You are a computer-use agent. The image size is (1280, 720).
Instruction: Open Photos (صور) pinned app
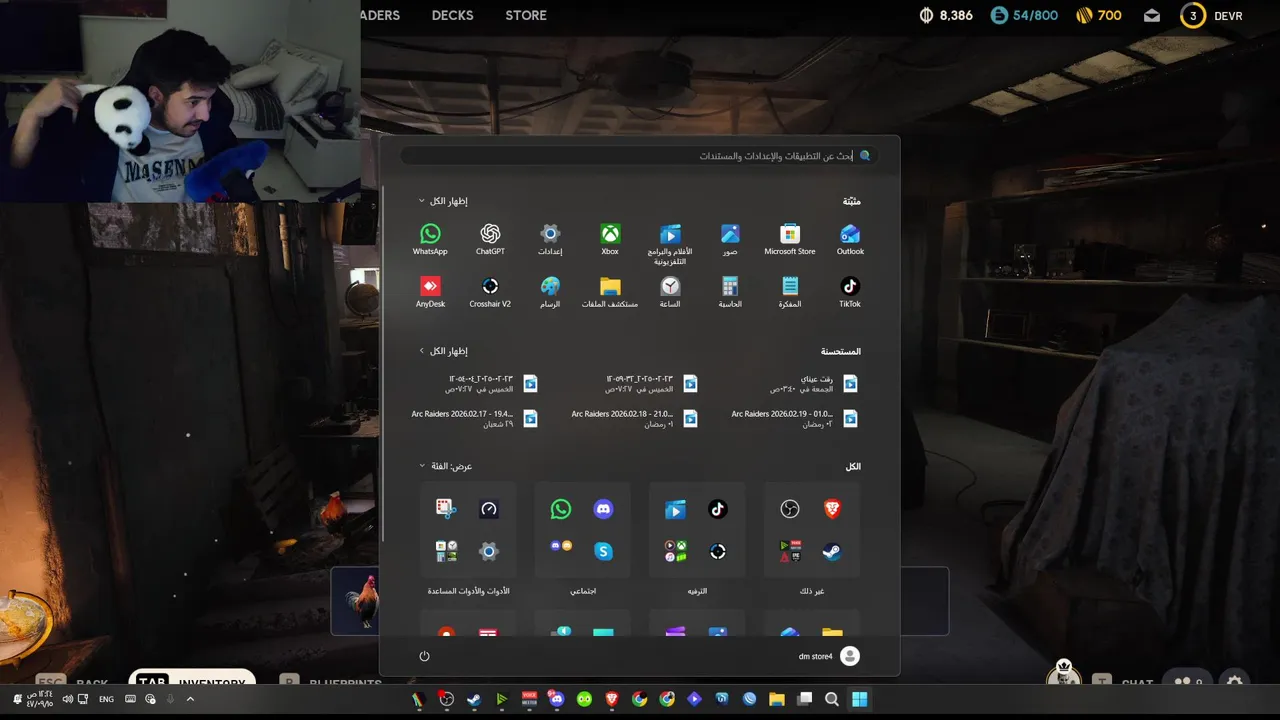(x=730, y=239)
